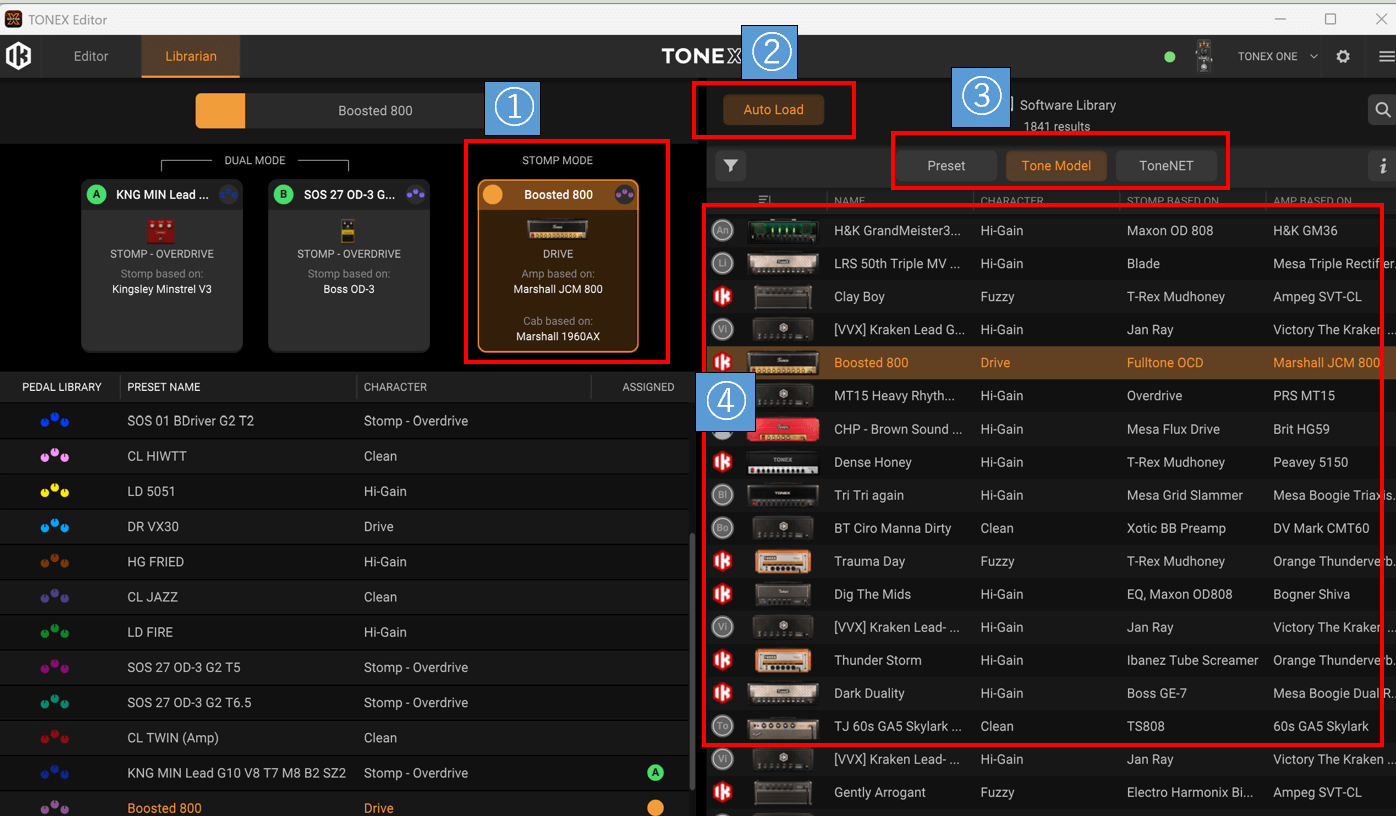
Task: Click the orange dot on Stomp Mode card
Action: [493, 195]
